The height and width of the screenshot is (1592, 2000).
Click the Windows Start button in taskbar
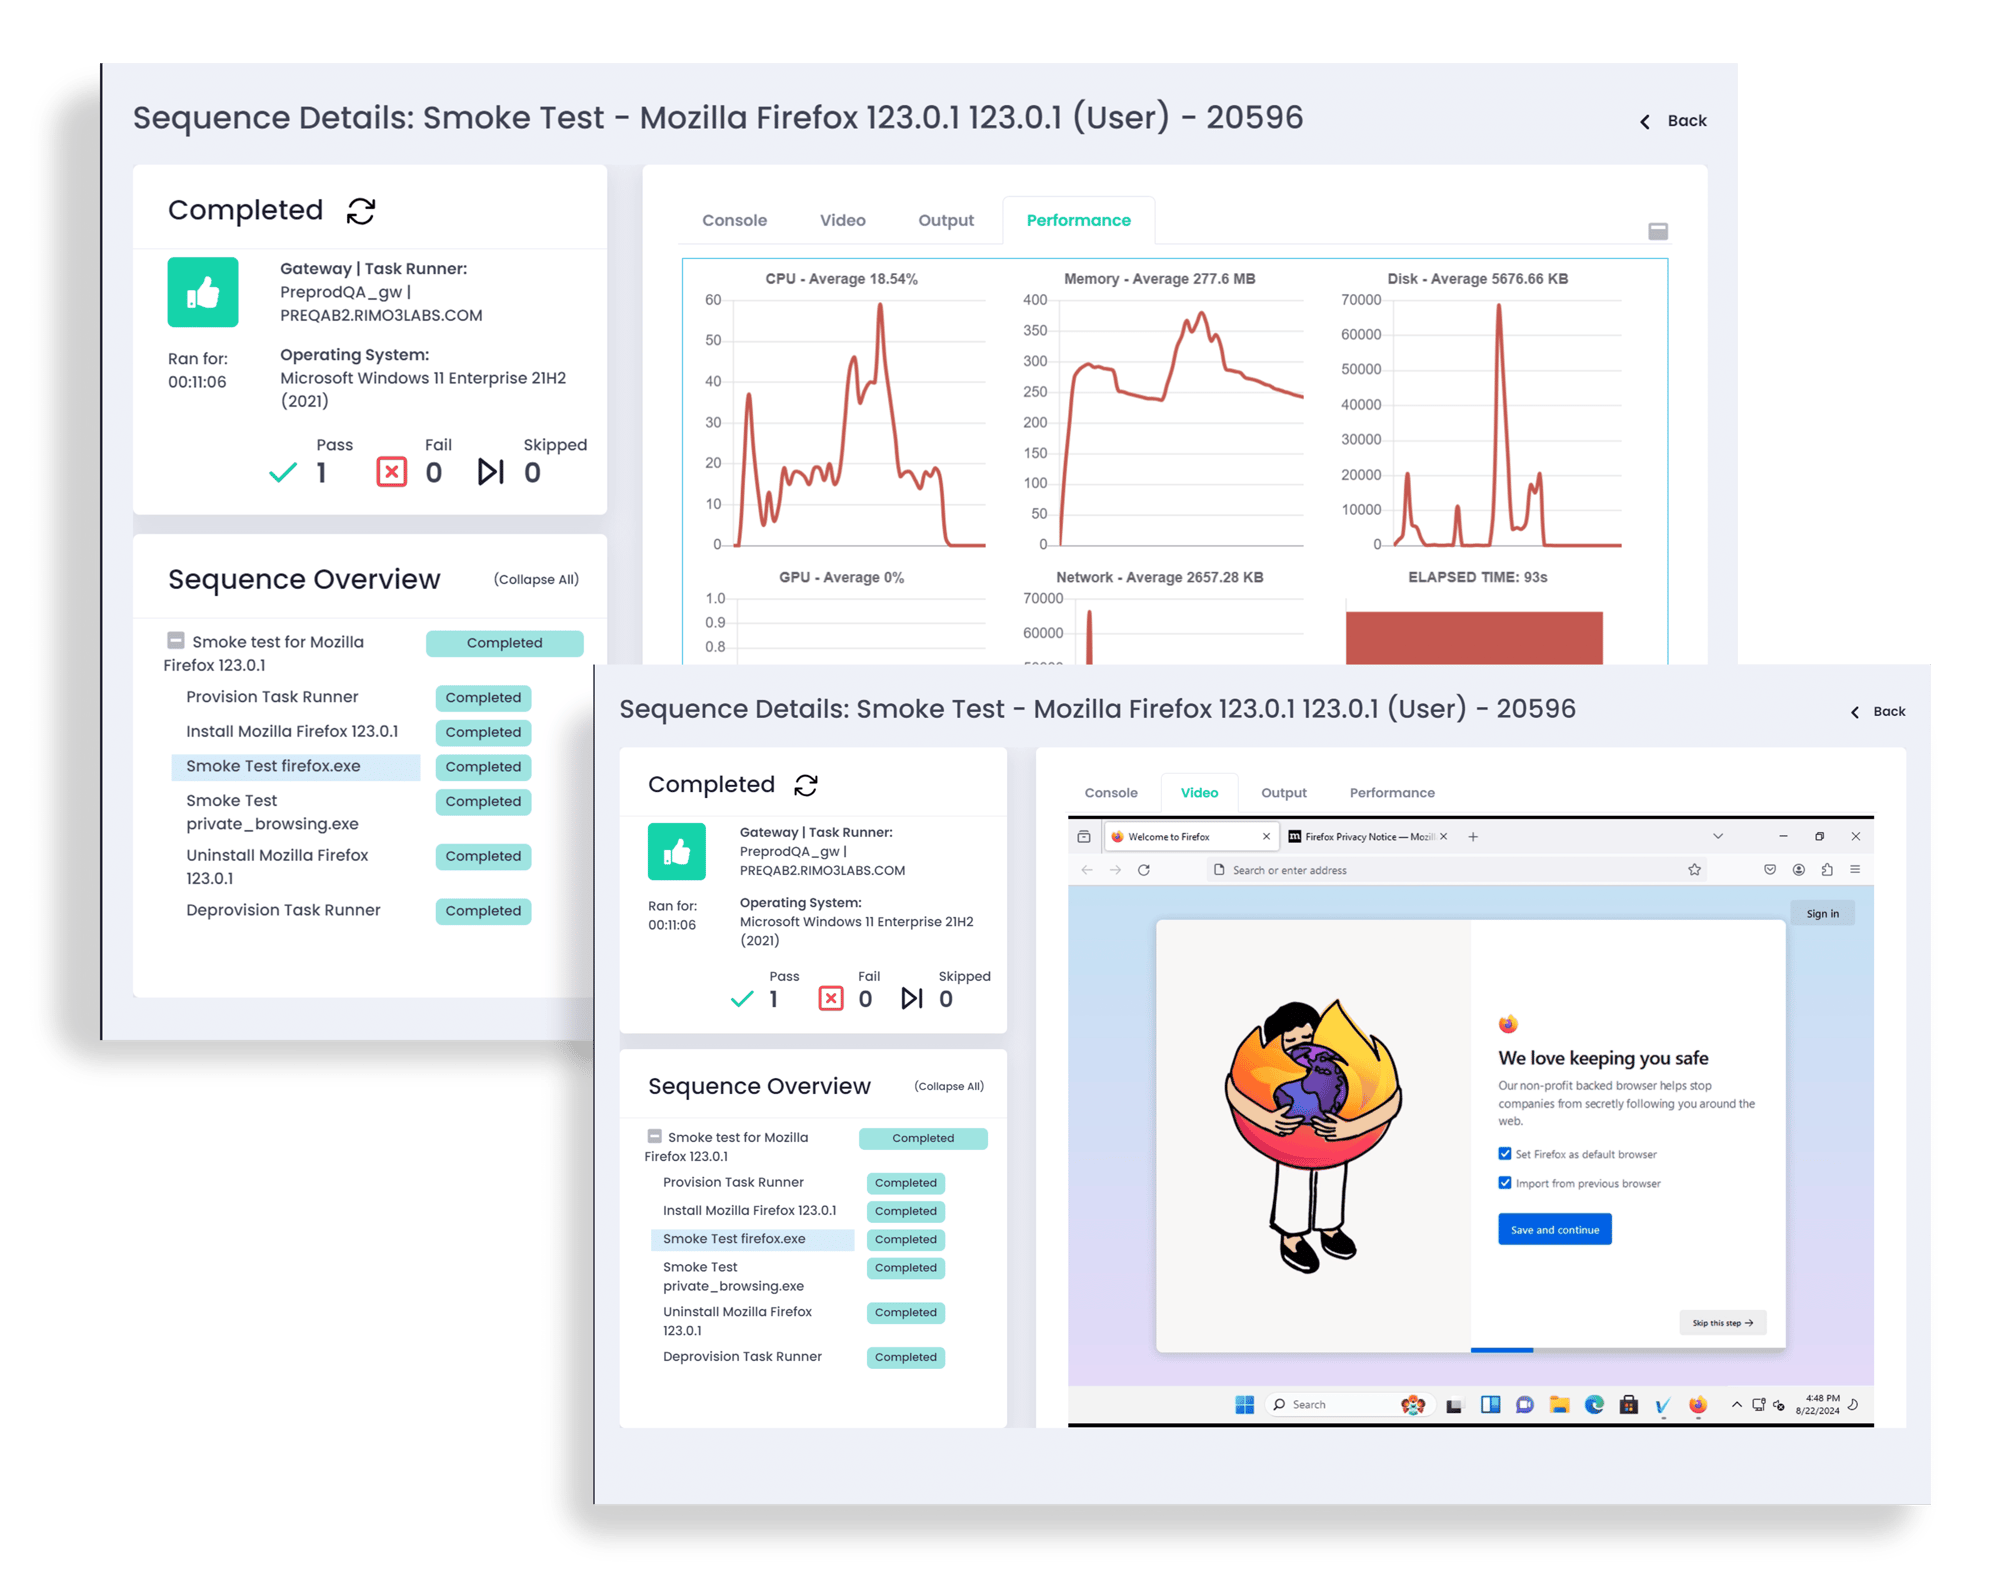[x=1244, y=1405]
